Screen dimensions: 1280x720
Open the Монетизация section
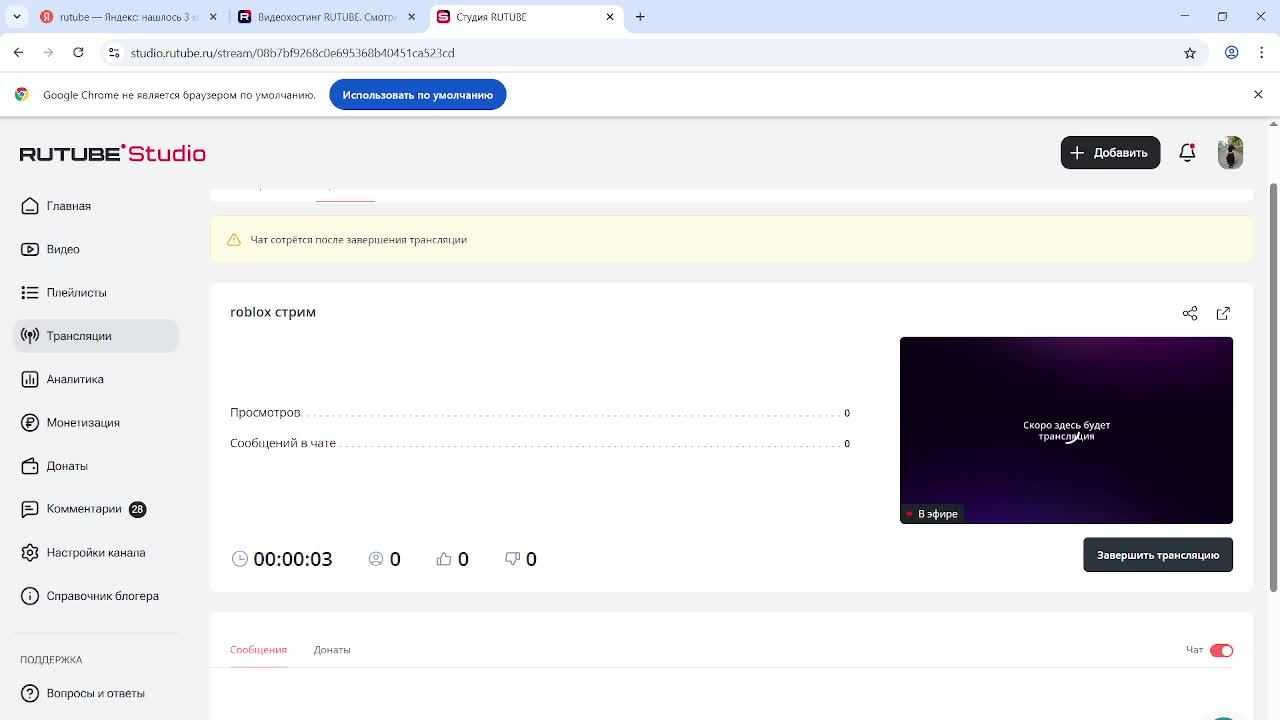96,422
